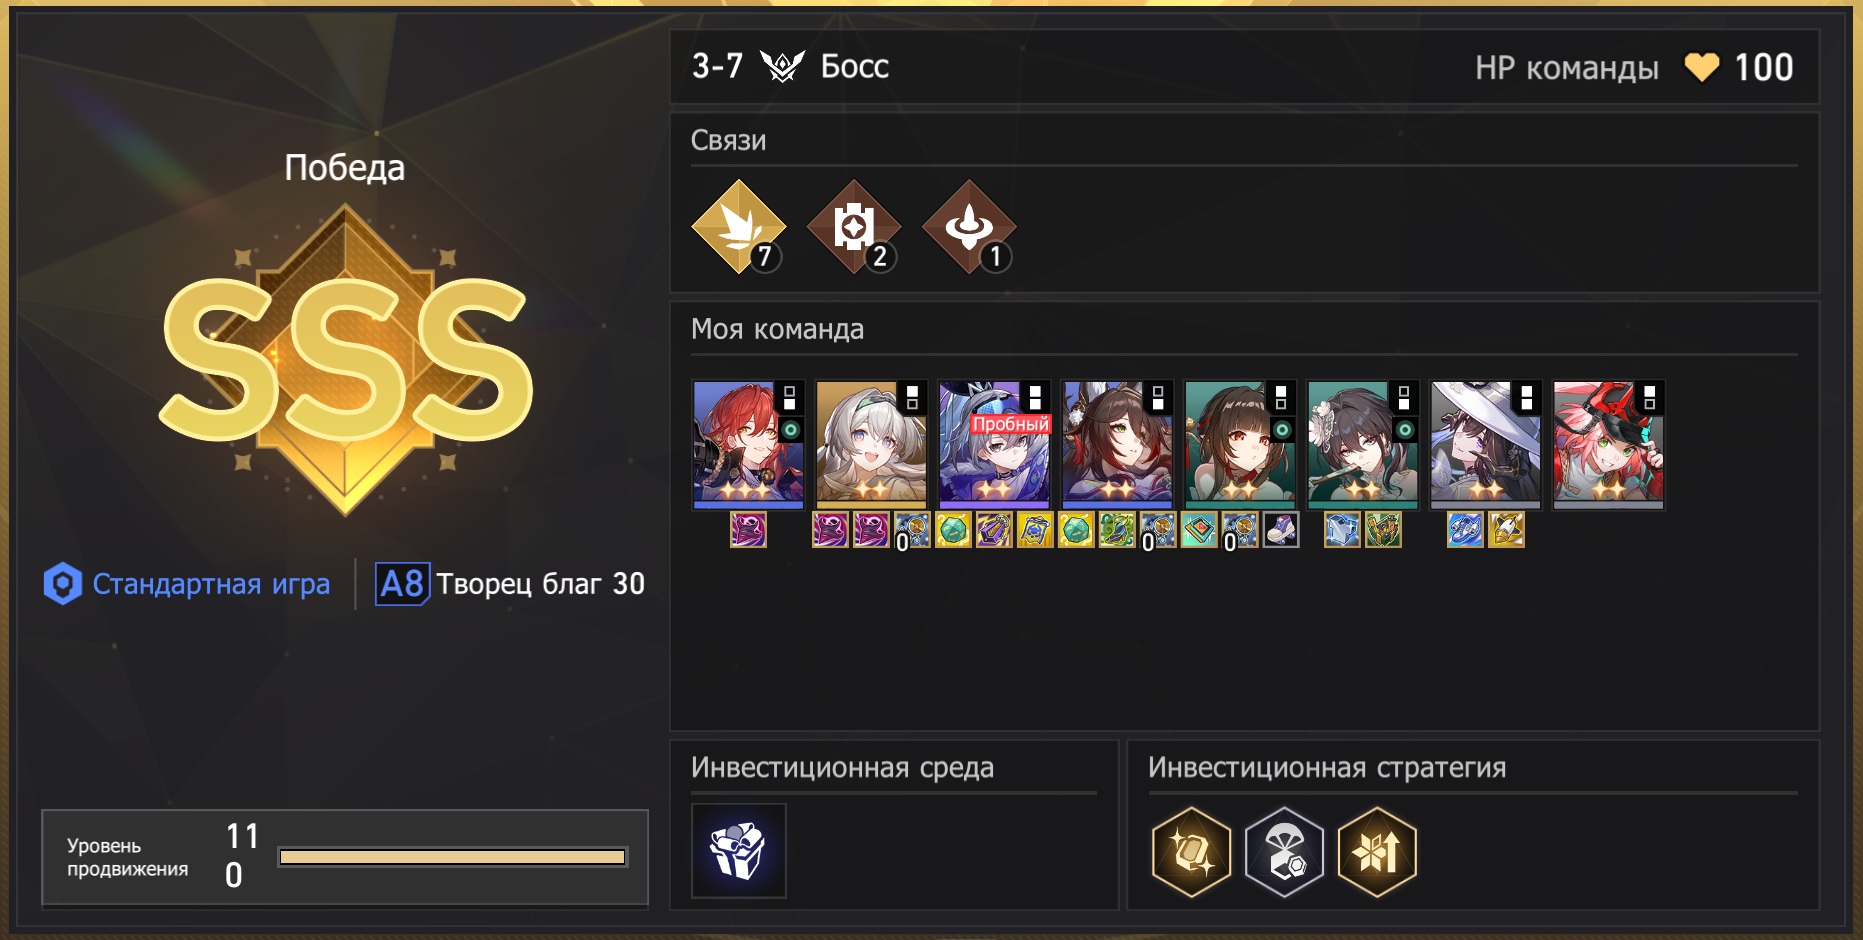The image size is (1863, 940).
Task: Click the blue ice armor equipment icon
Action: 1342,530
